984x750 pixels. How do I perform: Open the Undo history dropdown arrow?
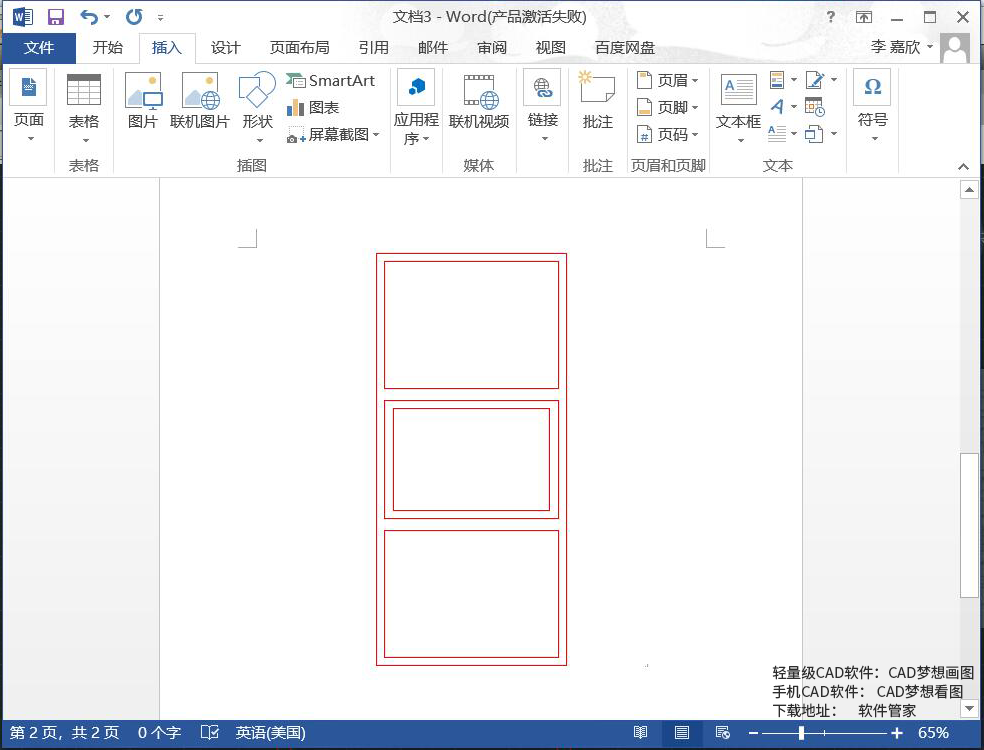(x=107, y=17)
